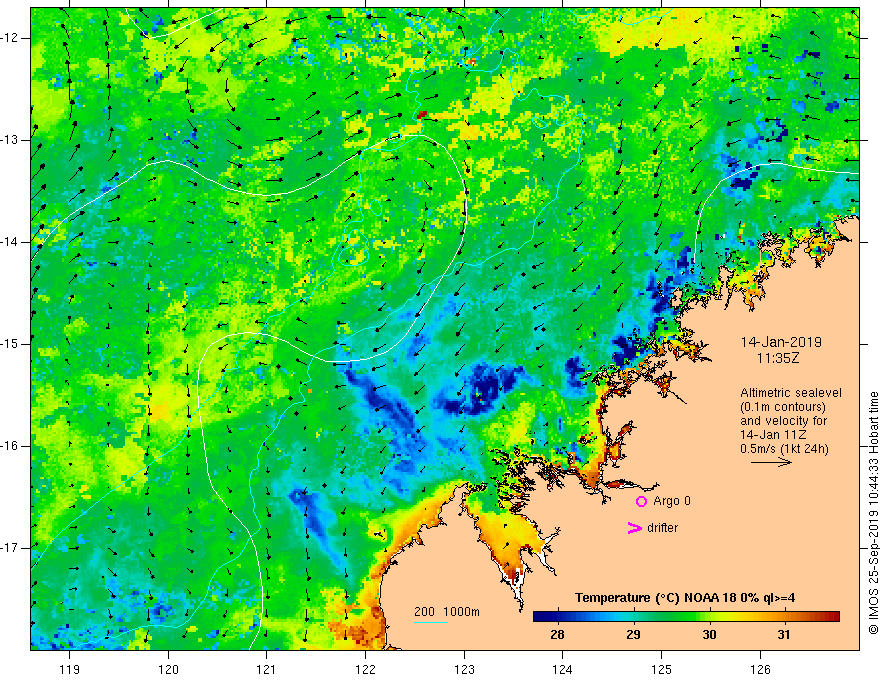This screenshot has height=680, width=880.
Task: Click the longitude axis label 126
Action: [x=760, y=669]
